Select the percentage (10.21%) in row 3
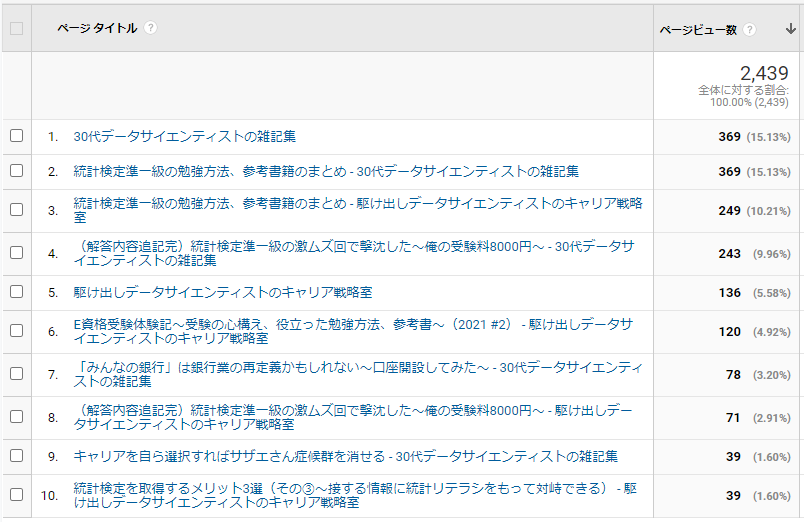 tap(769, 211)
